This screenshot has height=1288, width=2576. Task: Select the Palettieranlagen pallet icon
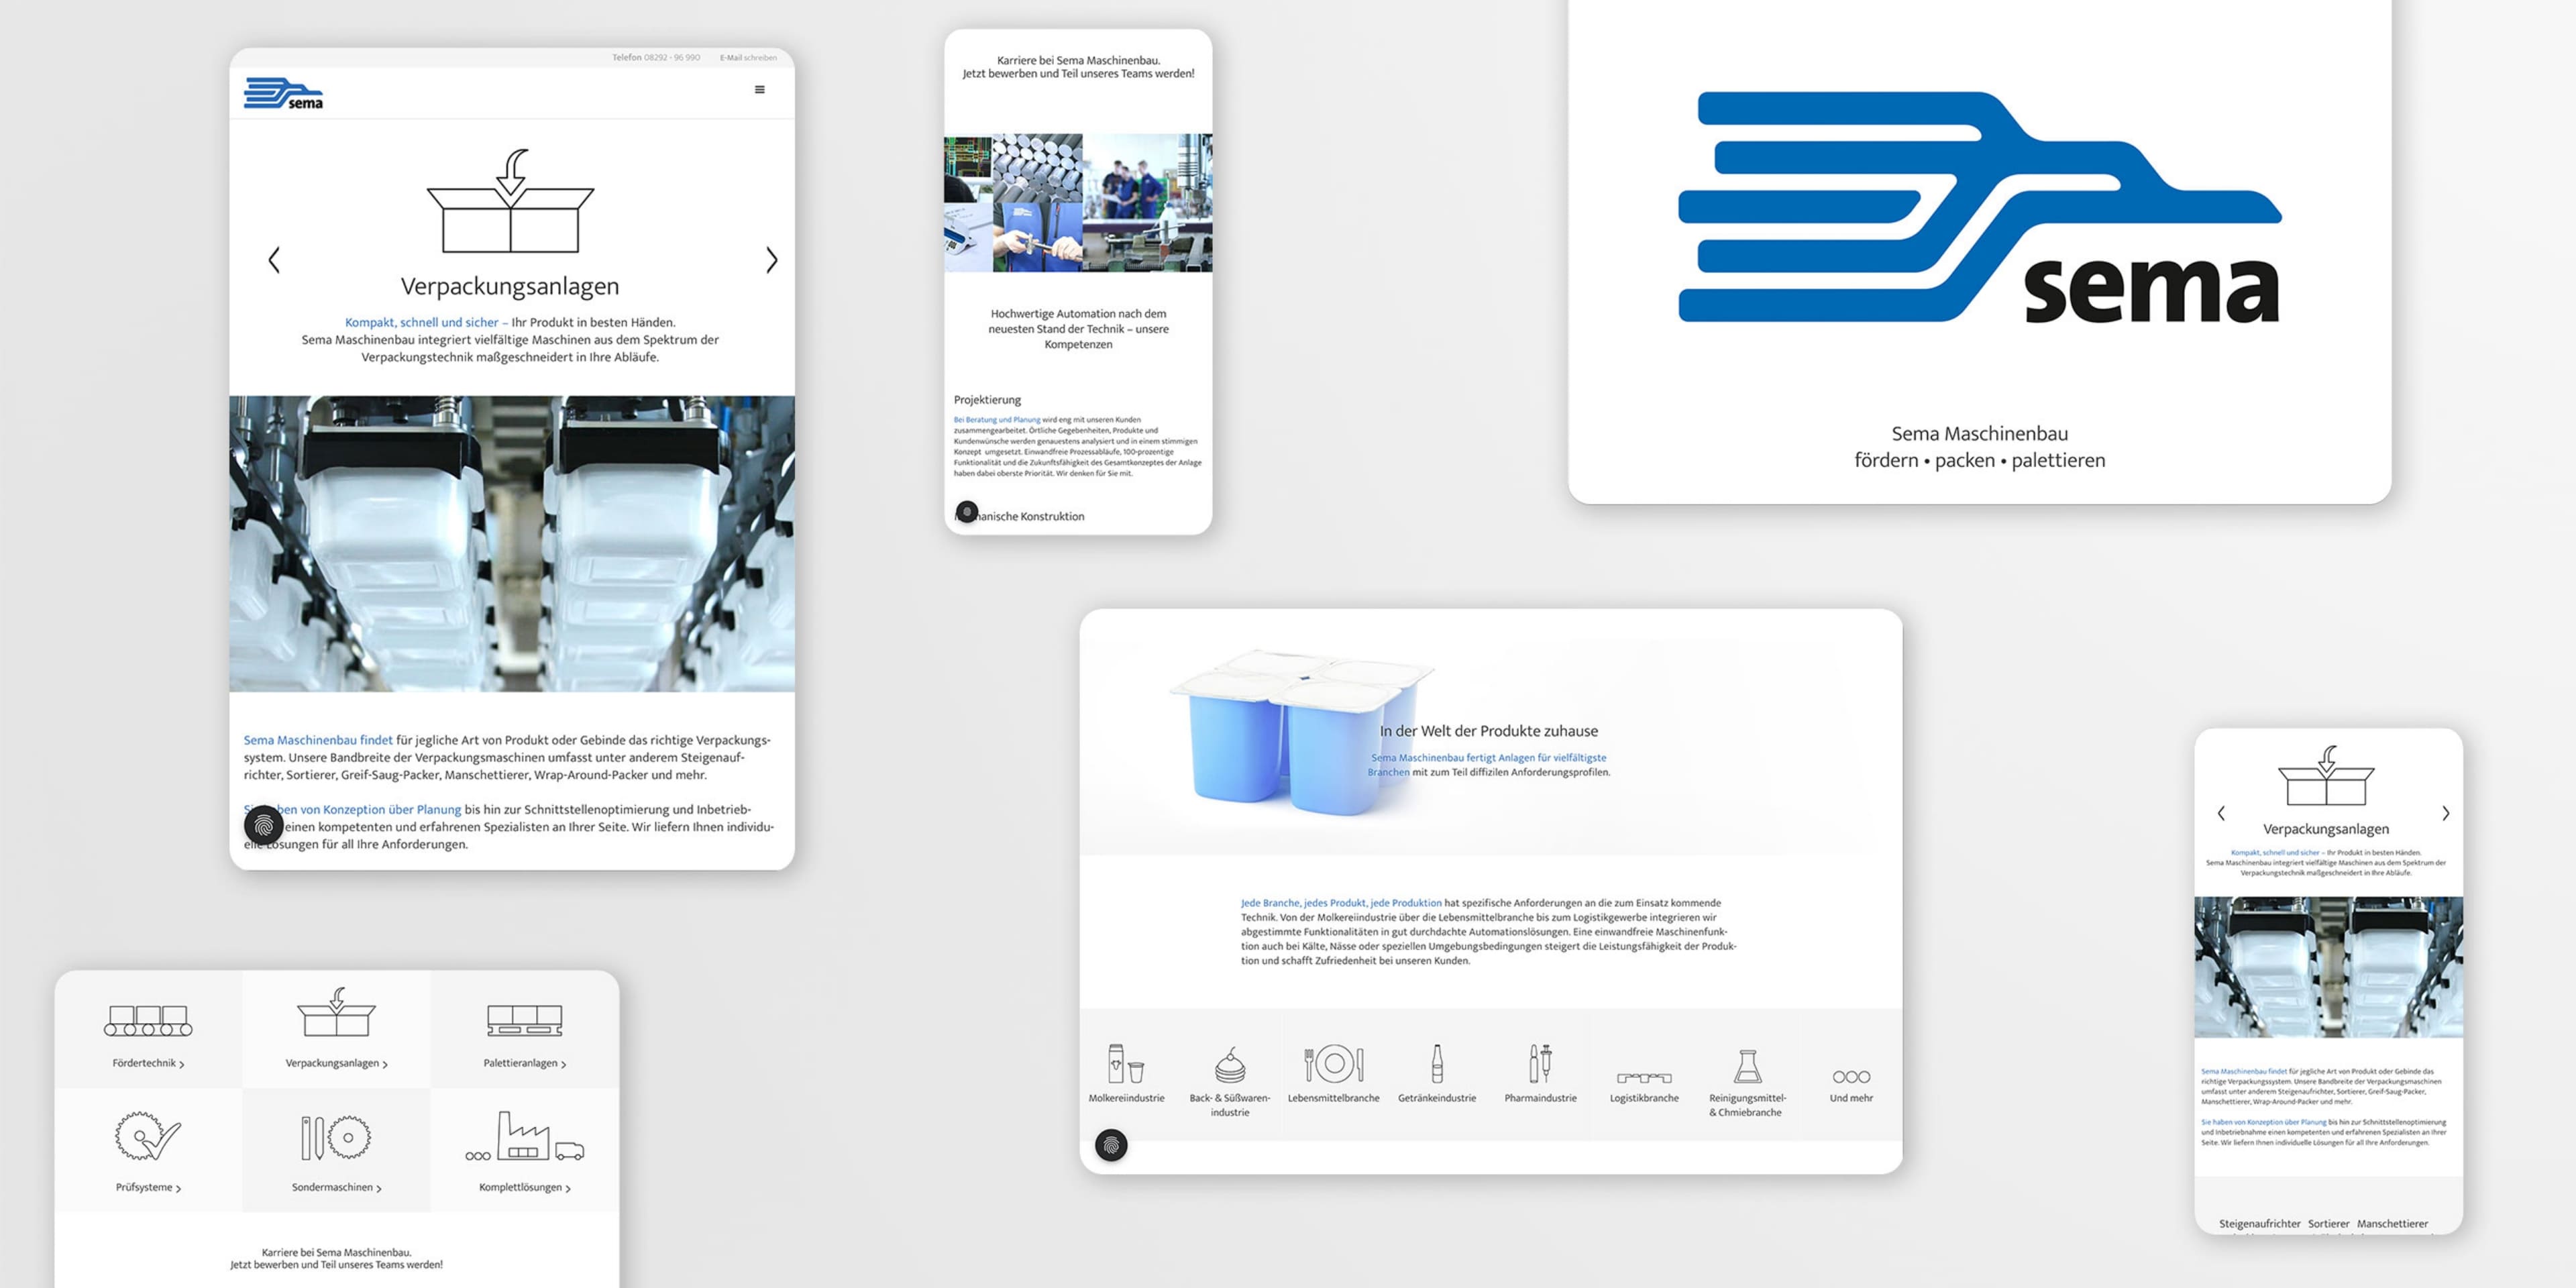[x=524, y=1020]
